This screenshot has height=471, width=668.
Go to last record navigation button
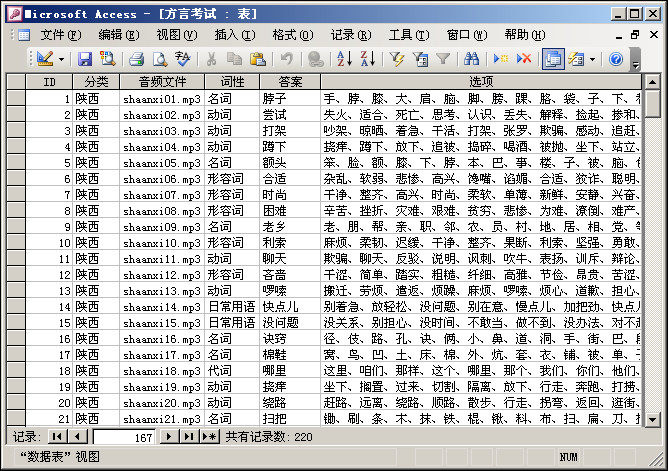pos(189,437)
